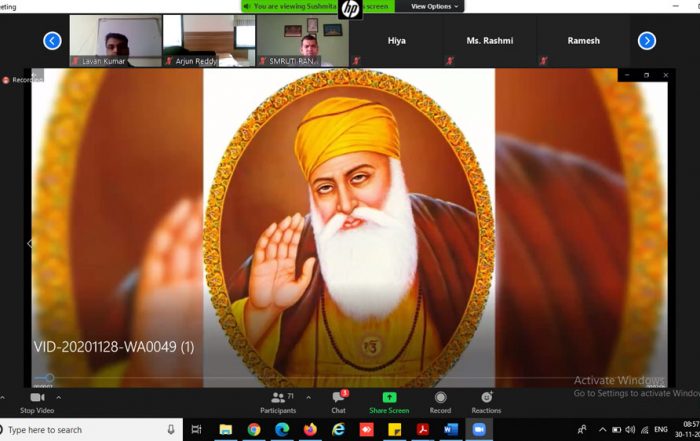Click the battery icon in system tray

tap(617, 430)
